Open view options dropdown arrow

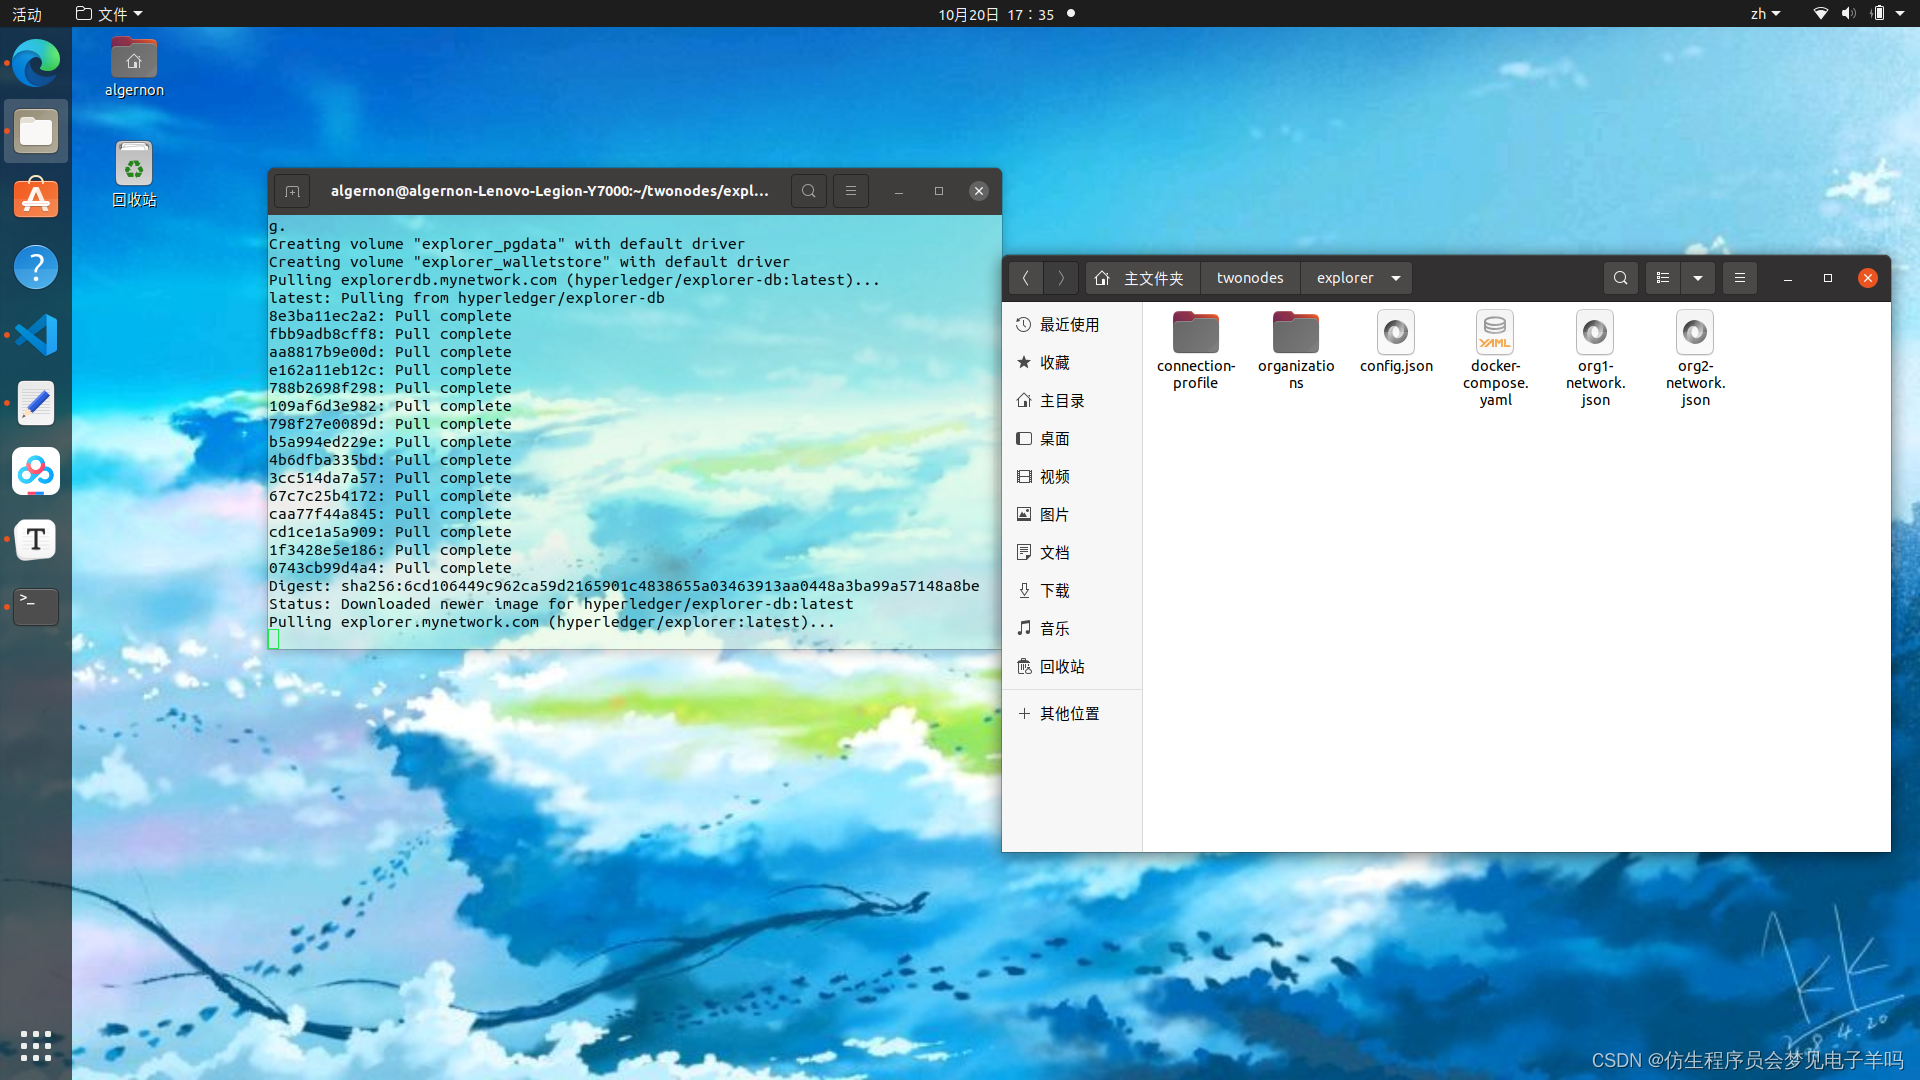[1698, 278]
